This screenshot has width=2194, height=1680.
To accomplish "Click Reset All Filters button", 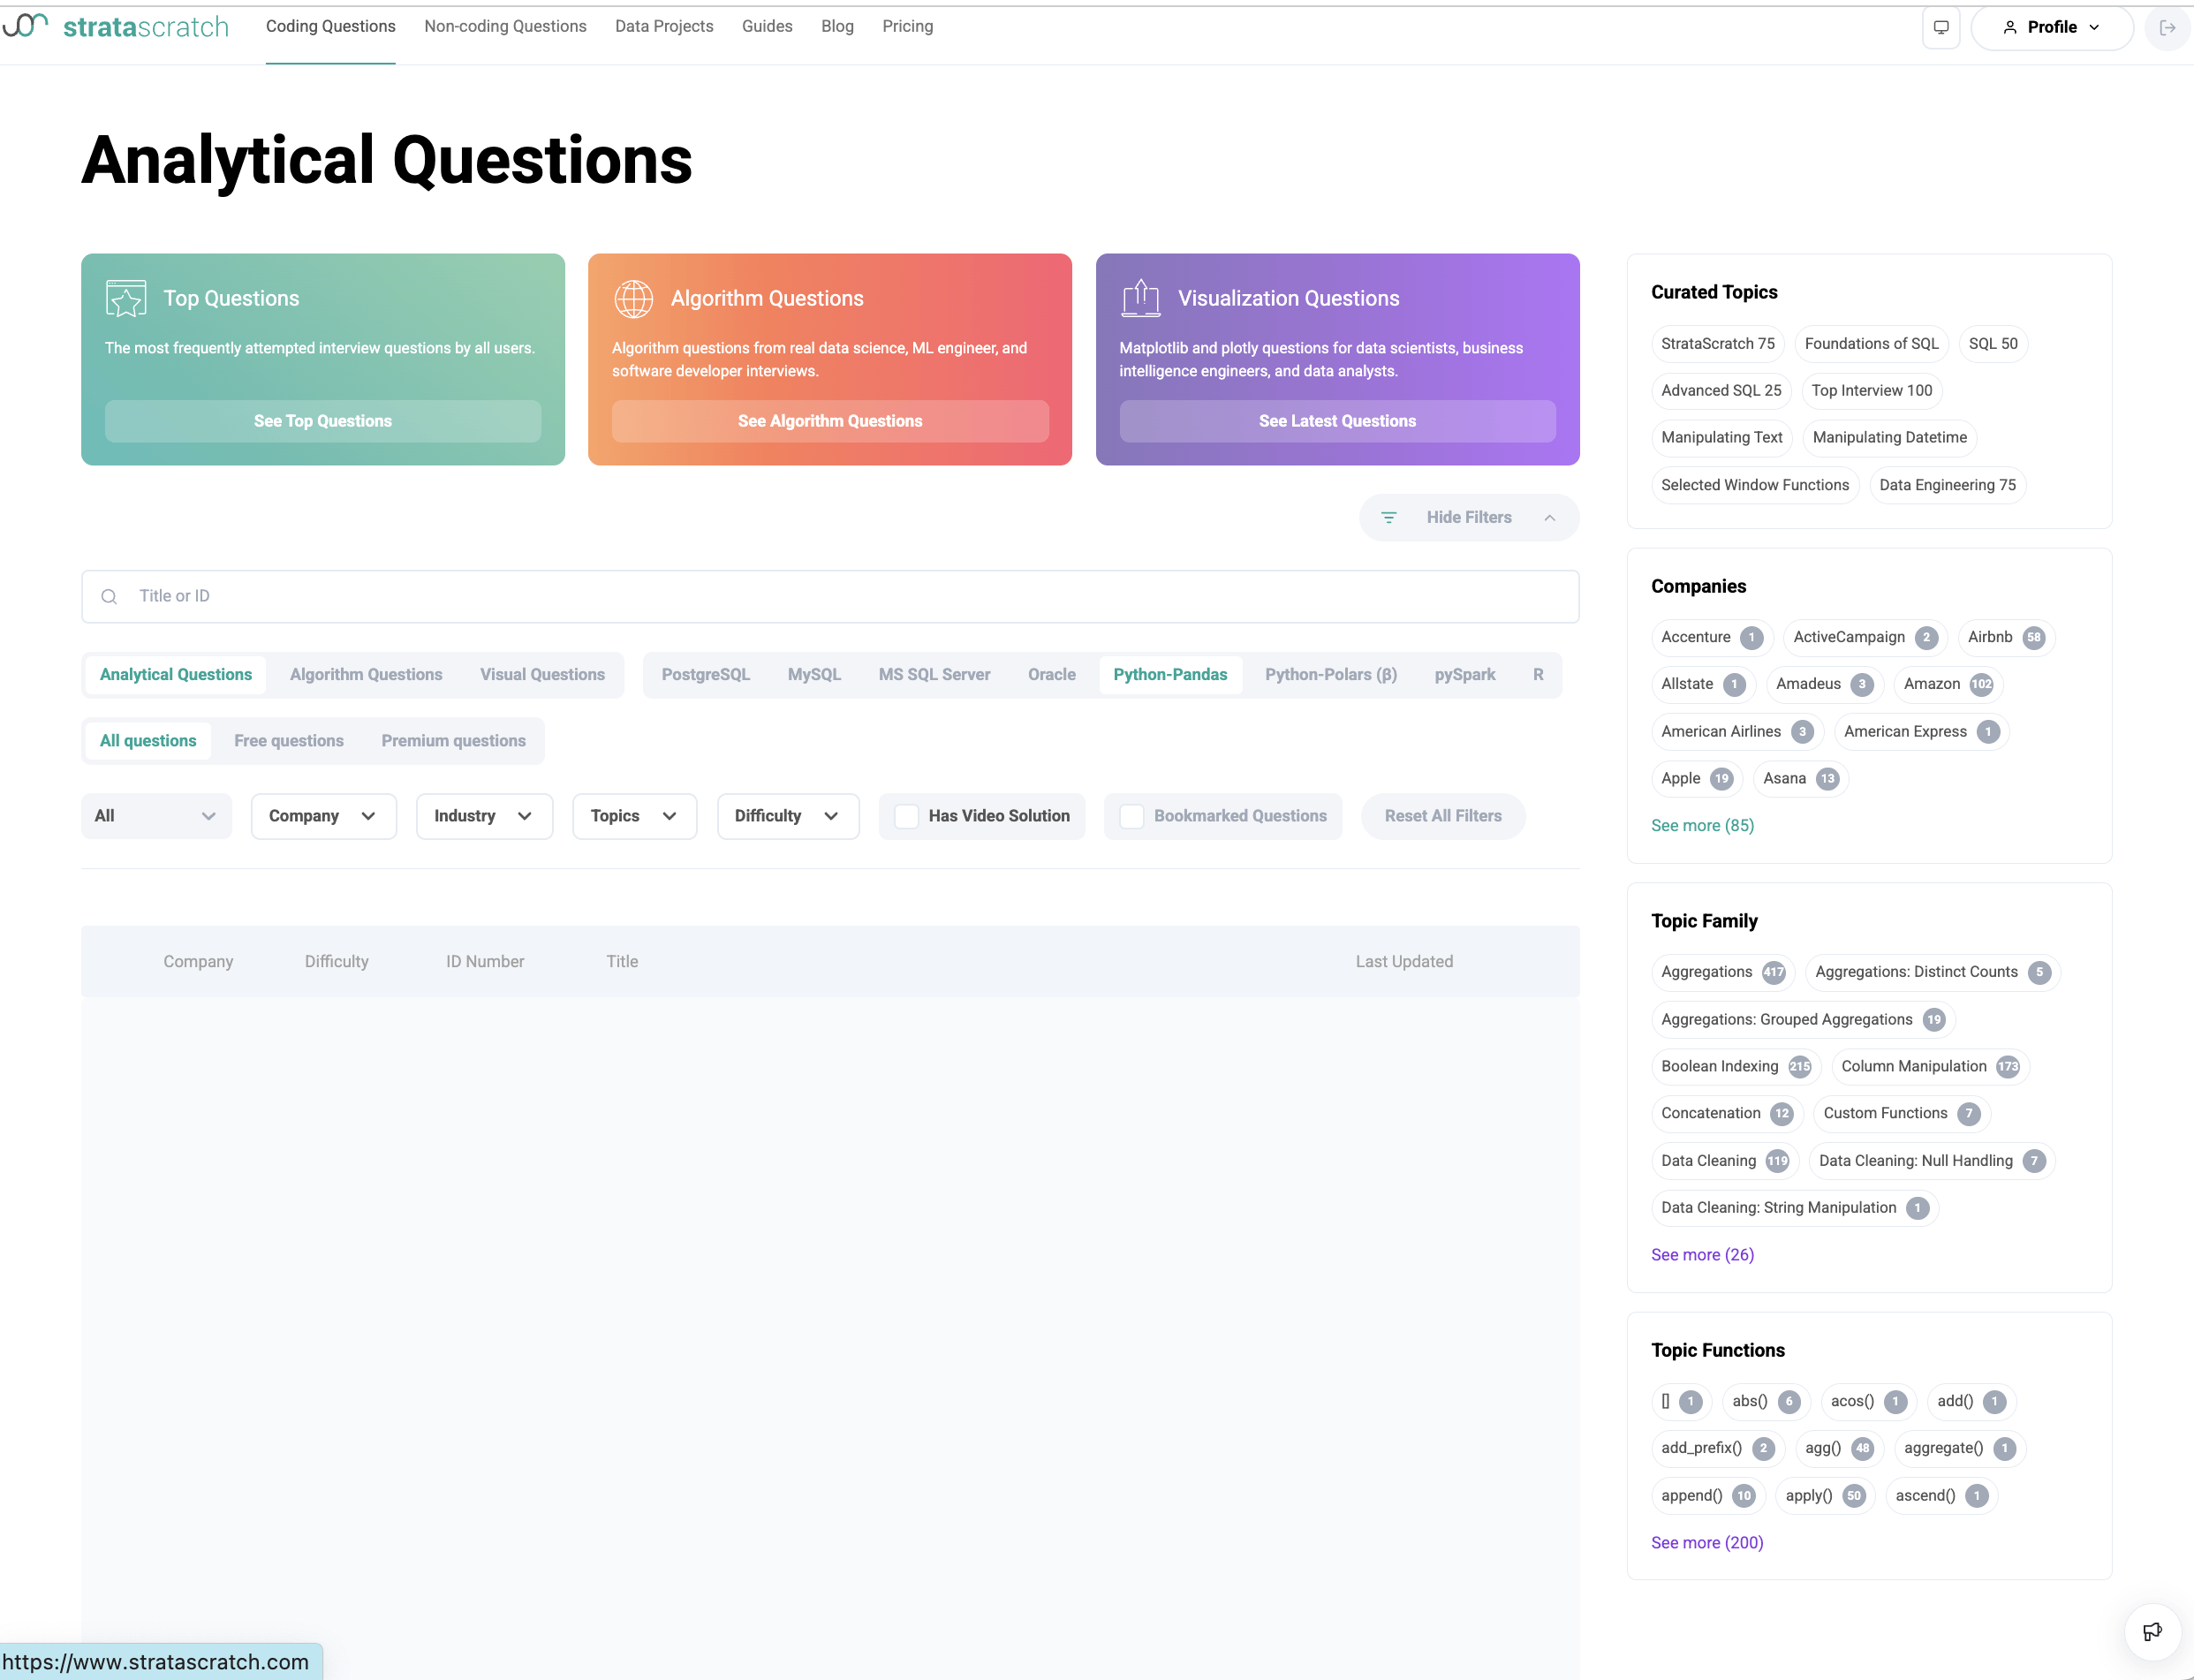I will tap(1443, 816).
